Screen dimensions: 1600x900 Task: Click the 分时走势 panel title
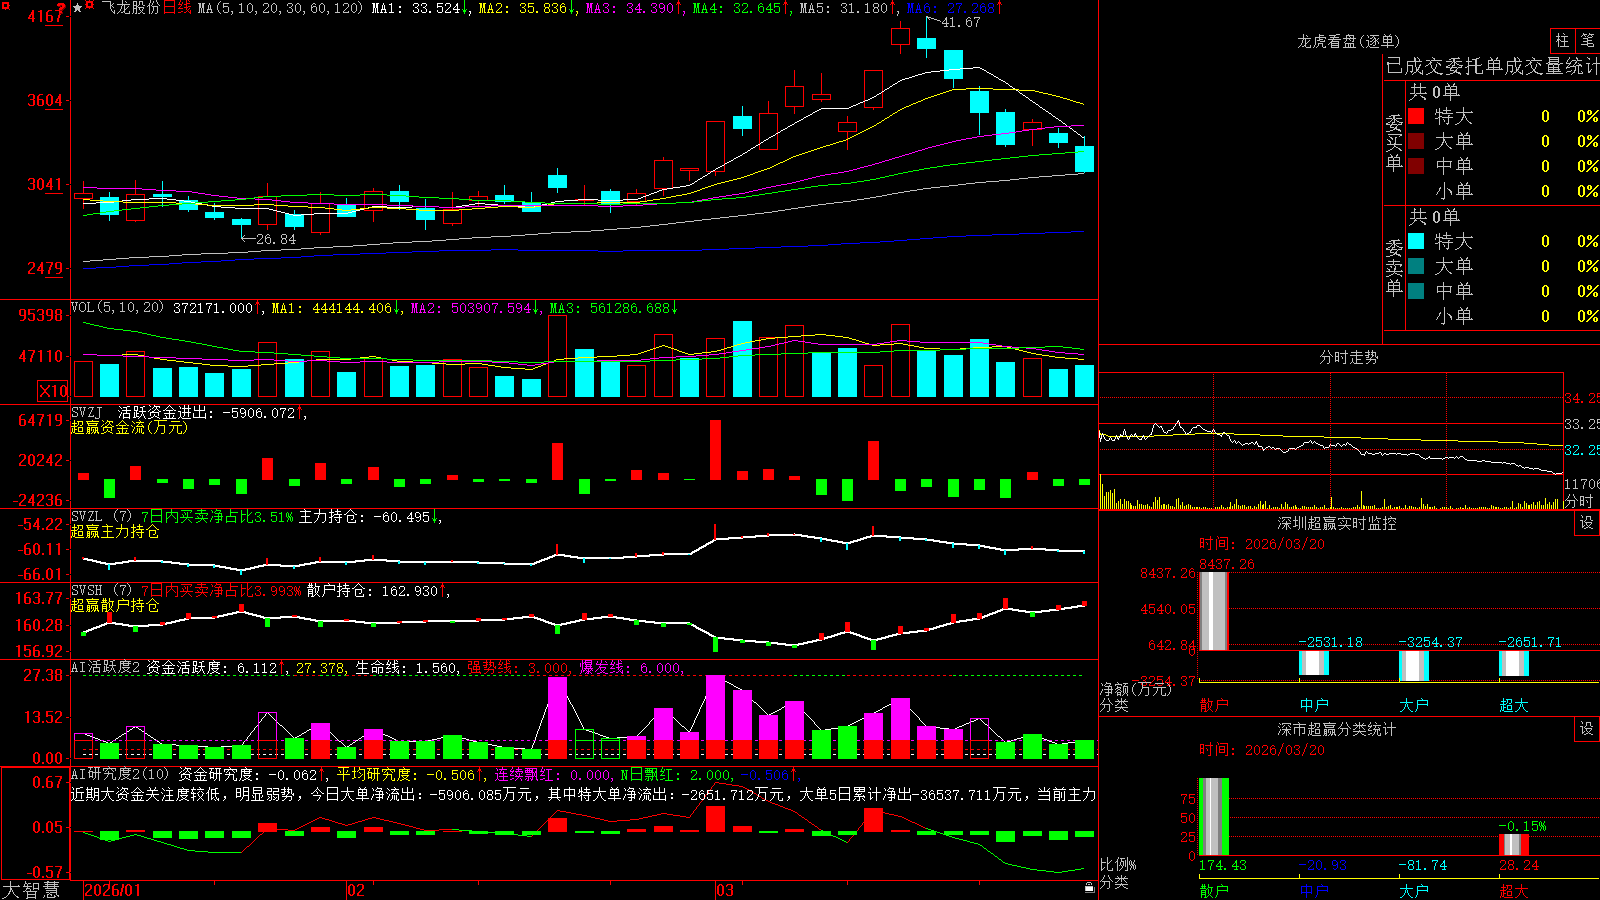1348,357
